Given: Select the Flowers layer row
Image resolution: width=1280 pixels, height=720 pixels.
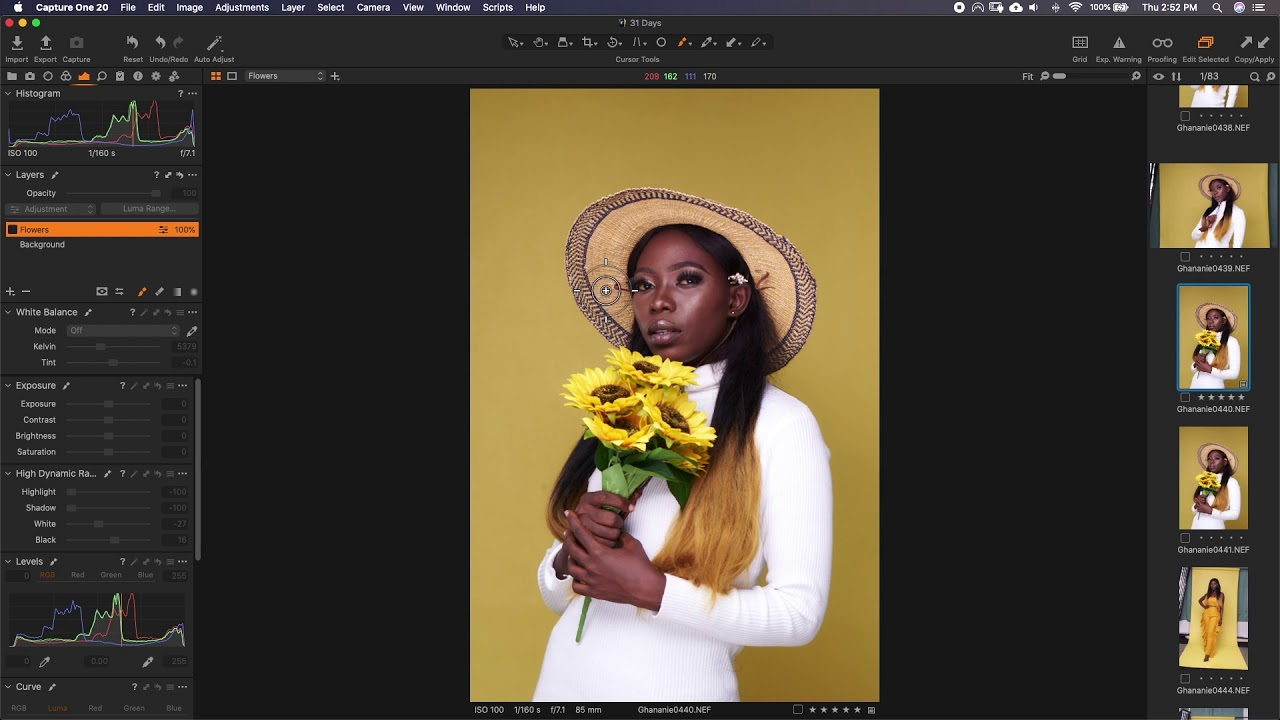Looking at the screenshot, I should (x=100, y=229).
